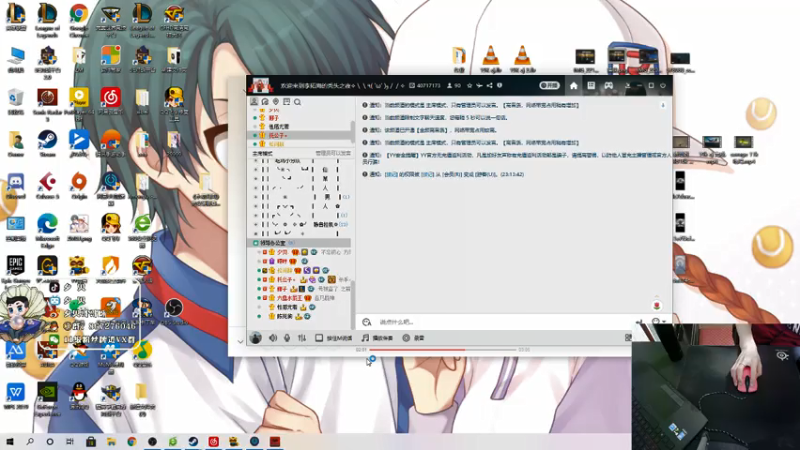800x450 pixels.
Task: Select the headset sidebar tab
Action: (x=265, y=102)
